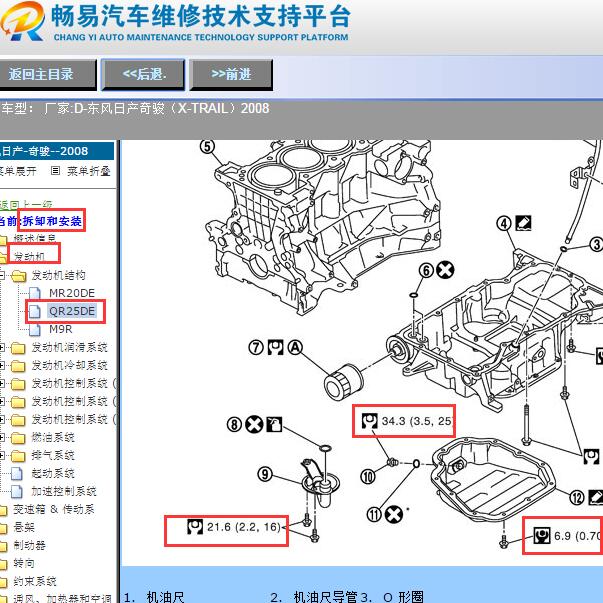
Task: Go forward with the >>前进 button
Action: 231,74
